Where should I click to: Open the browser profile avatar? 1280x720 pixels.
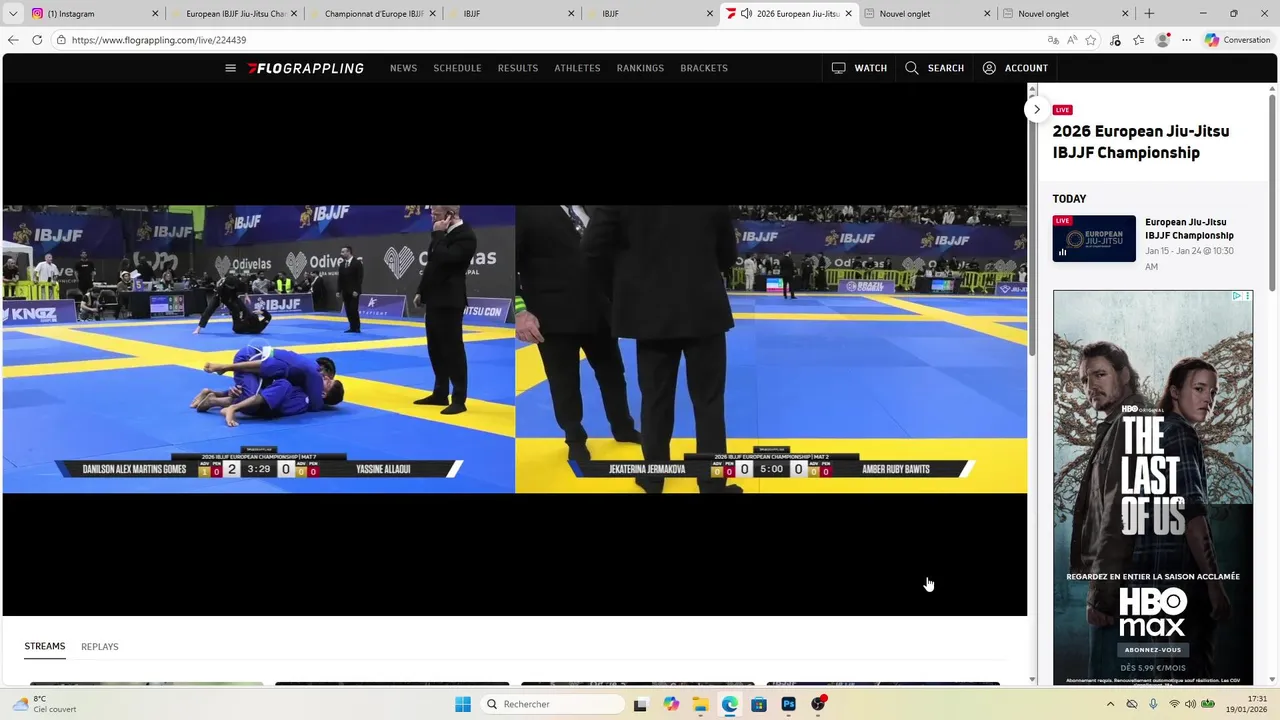[x=1162, y=40]
